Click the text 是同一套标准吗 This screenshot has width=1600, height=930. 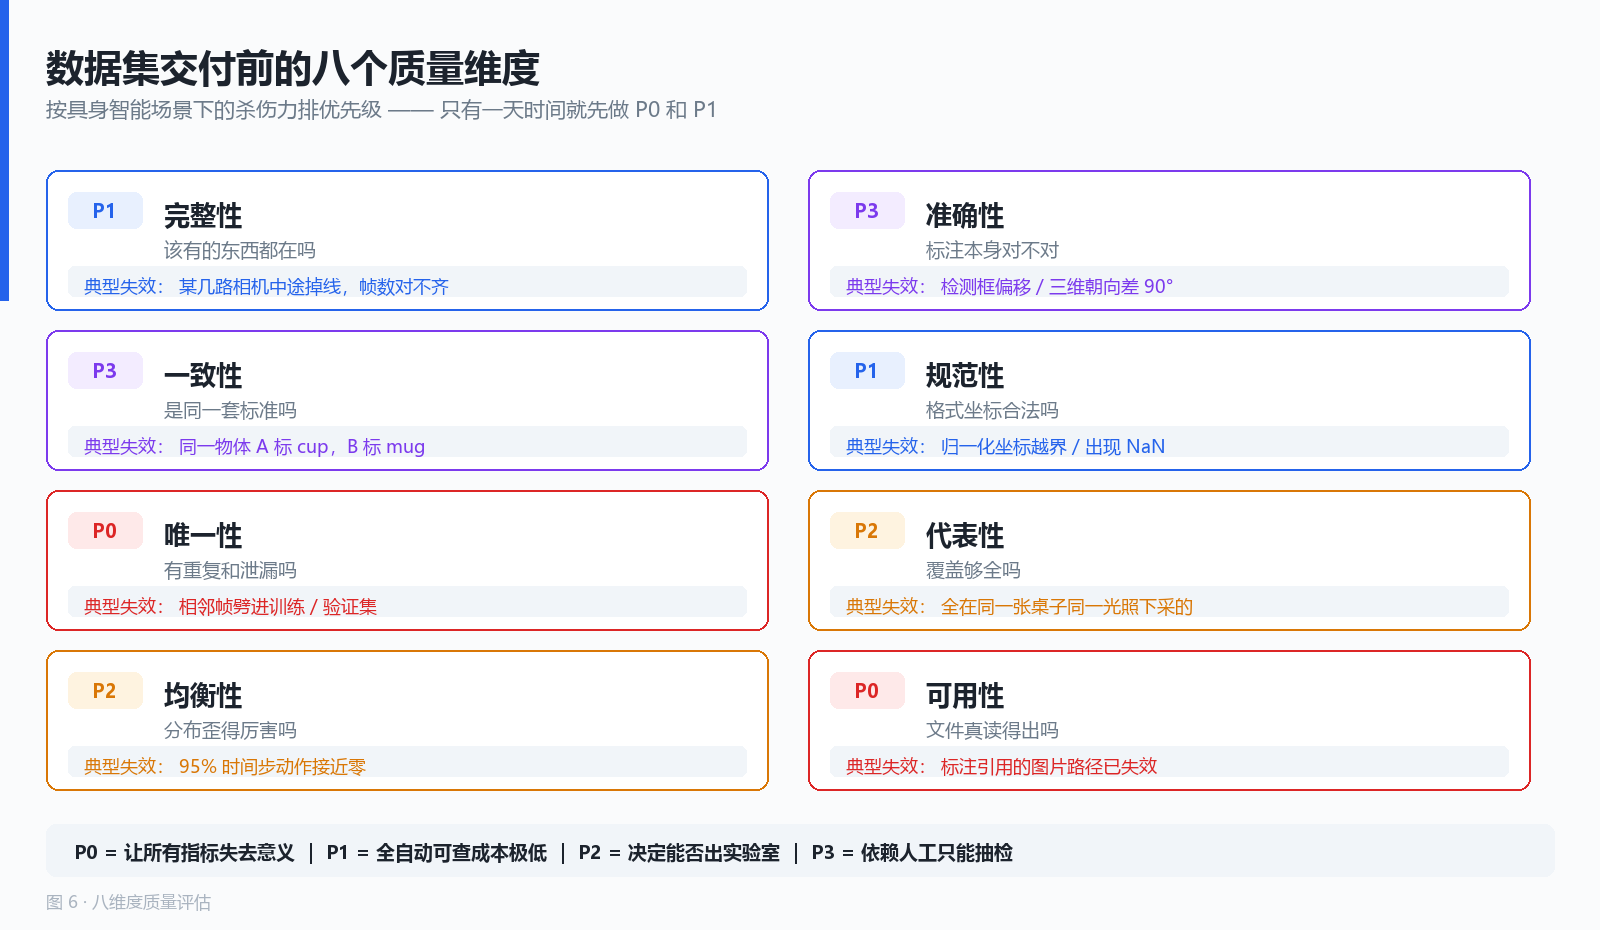tap(230, 410)
